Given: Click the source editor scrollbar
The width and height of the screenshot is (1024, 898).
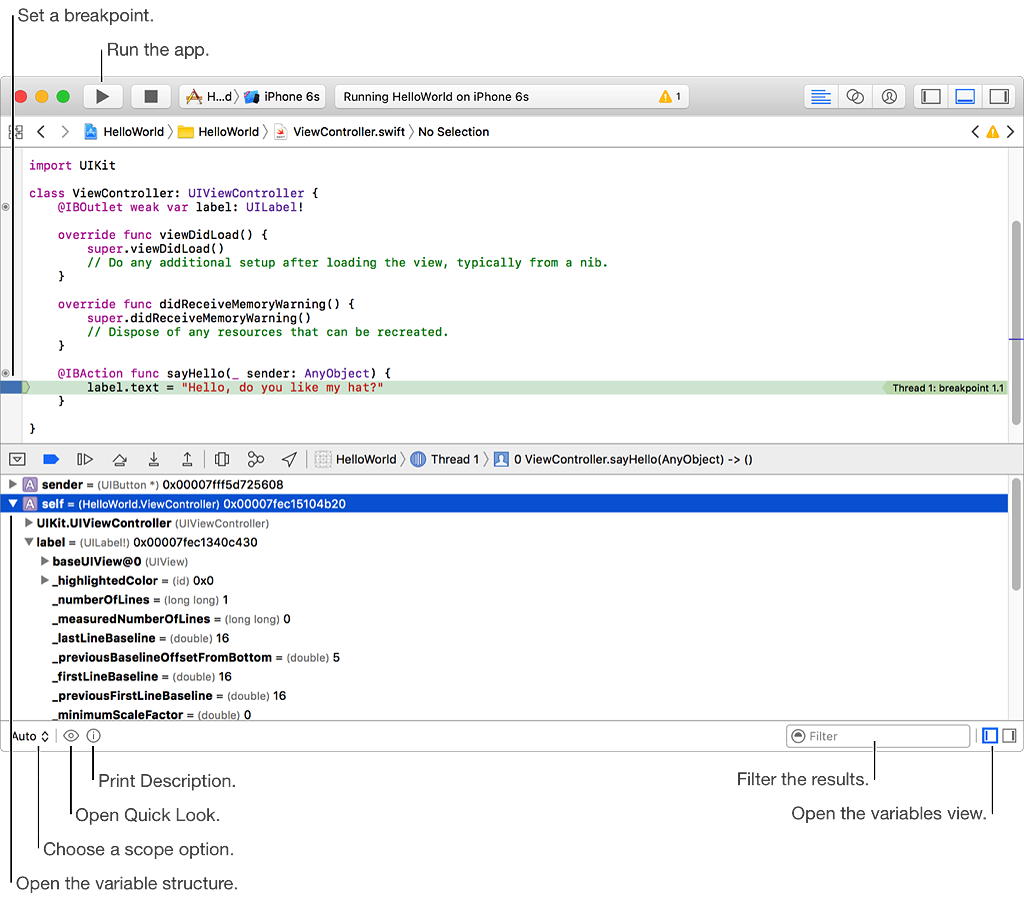Looking at the screenshot, I should [1016, 323].
